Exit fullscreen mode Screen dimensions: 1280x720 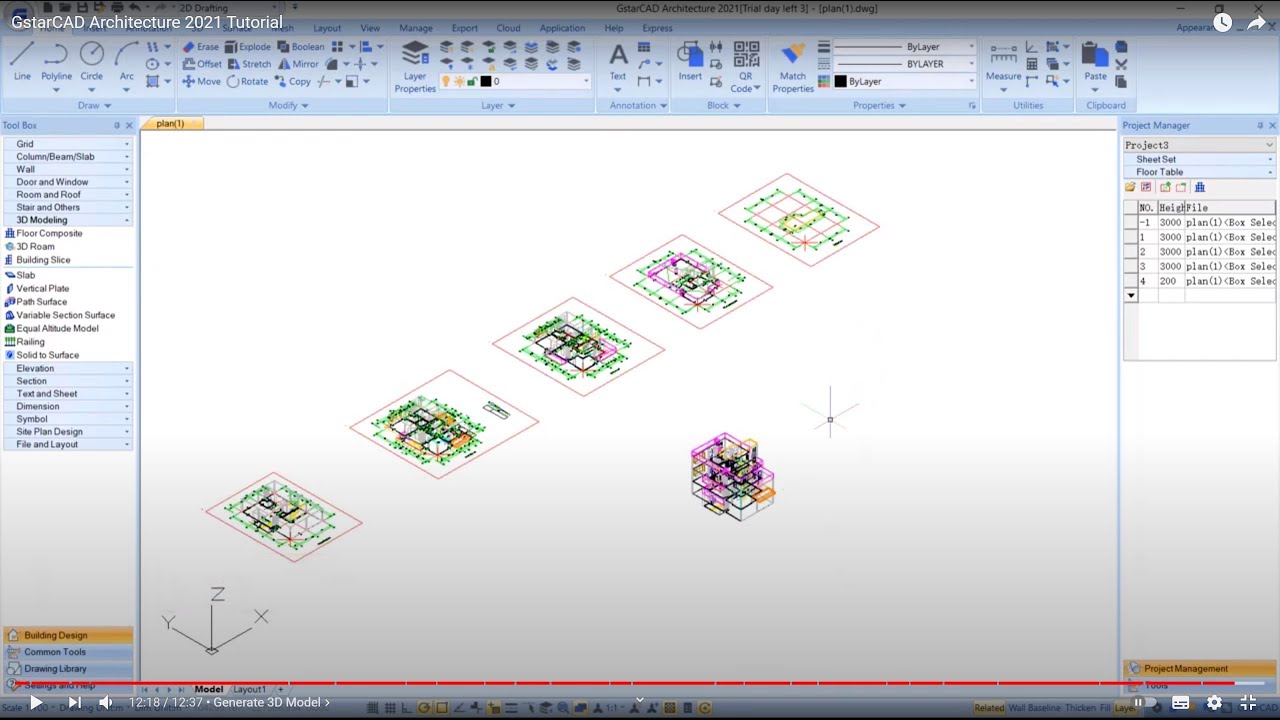pos(1248,702)
